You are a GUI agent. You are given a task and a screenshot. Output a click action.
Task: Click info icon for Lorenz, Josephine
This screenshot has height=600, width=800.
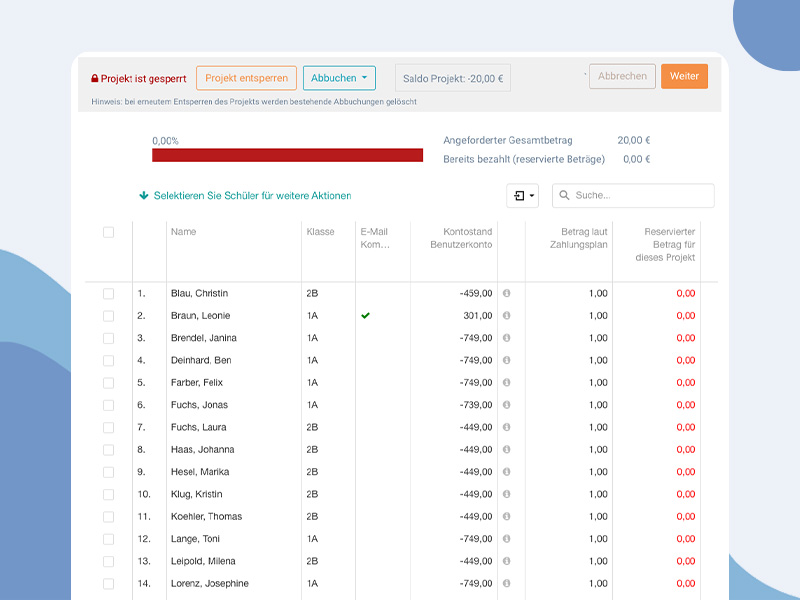[x=506, y=584]
